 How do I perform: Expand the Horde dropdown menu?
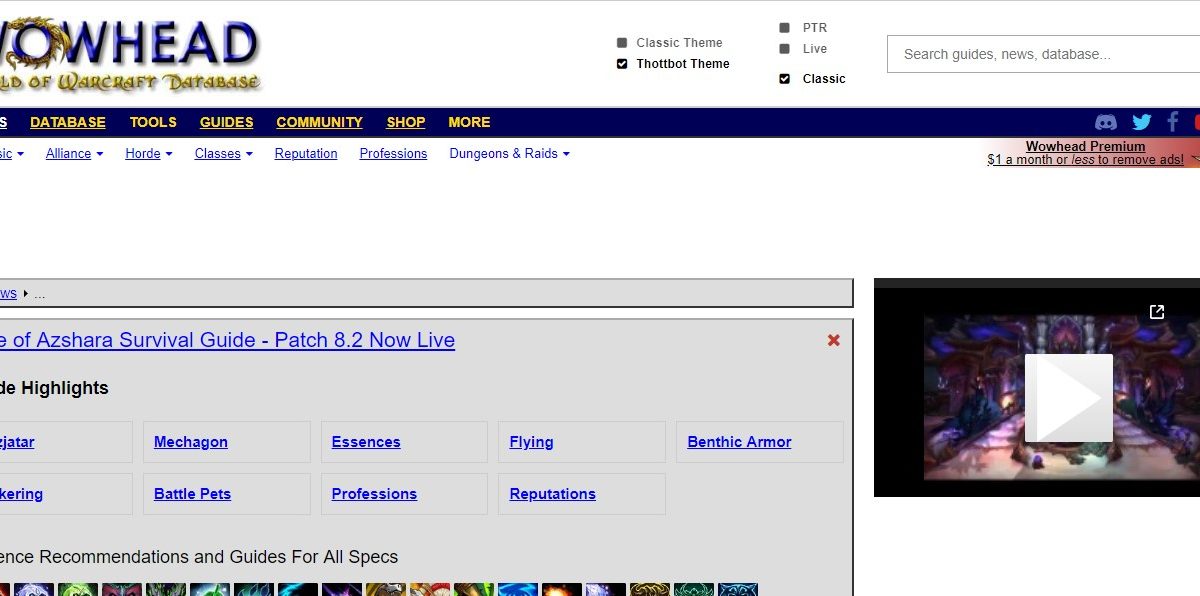pos(148,154)
